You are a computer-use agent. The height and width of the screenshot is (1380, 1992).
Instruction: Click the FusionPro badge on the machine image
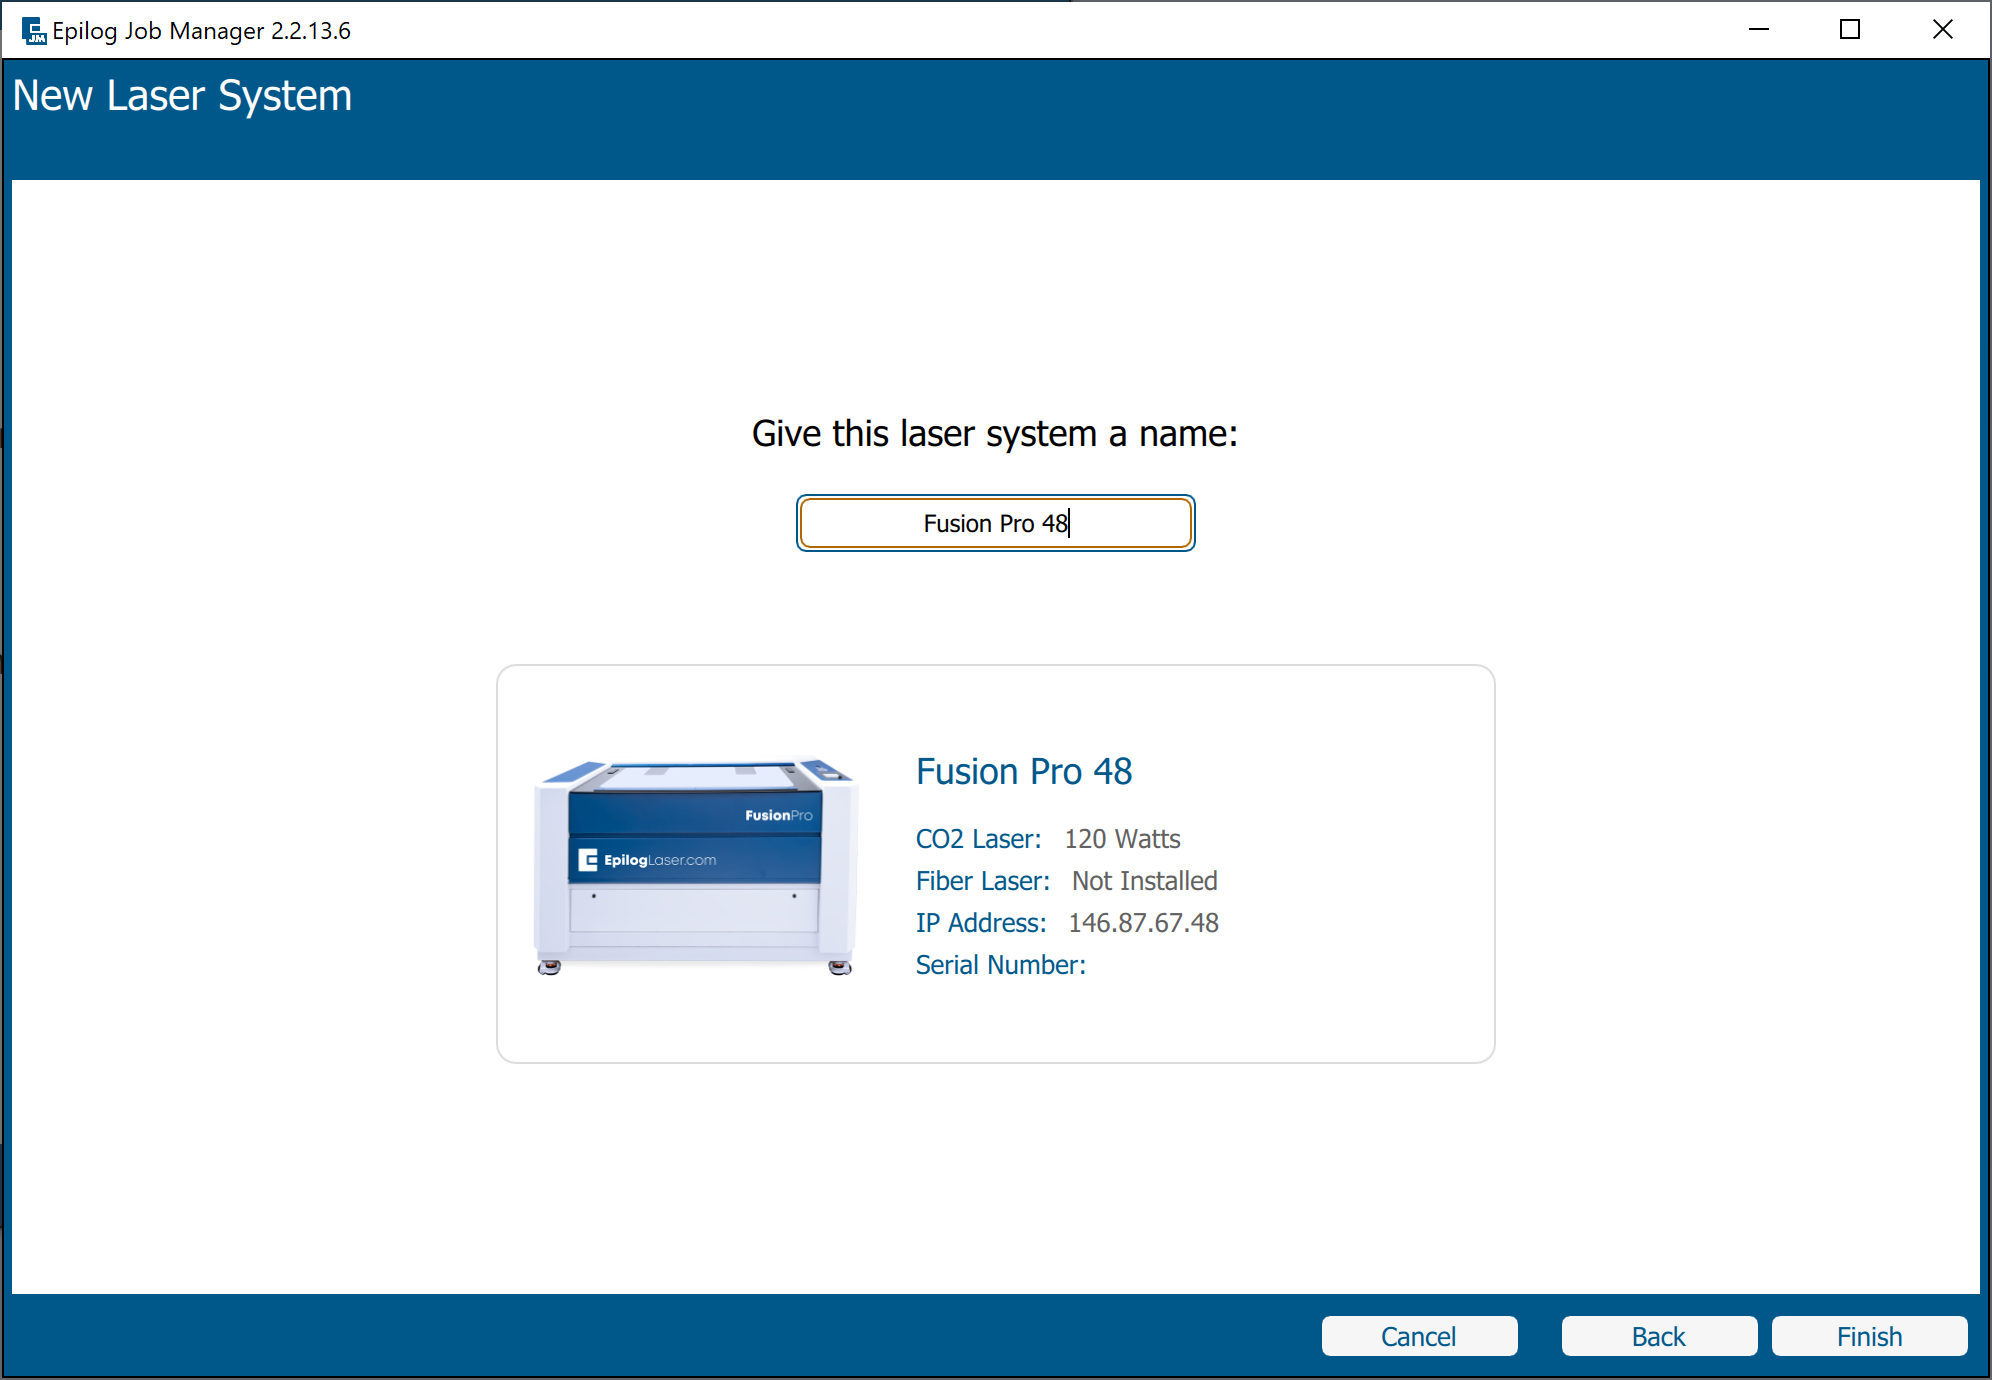(778, 815)
